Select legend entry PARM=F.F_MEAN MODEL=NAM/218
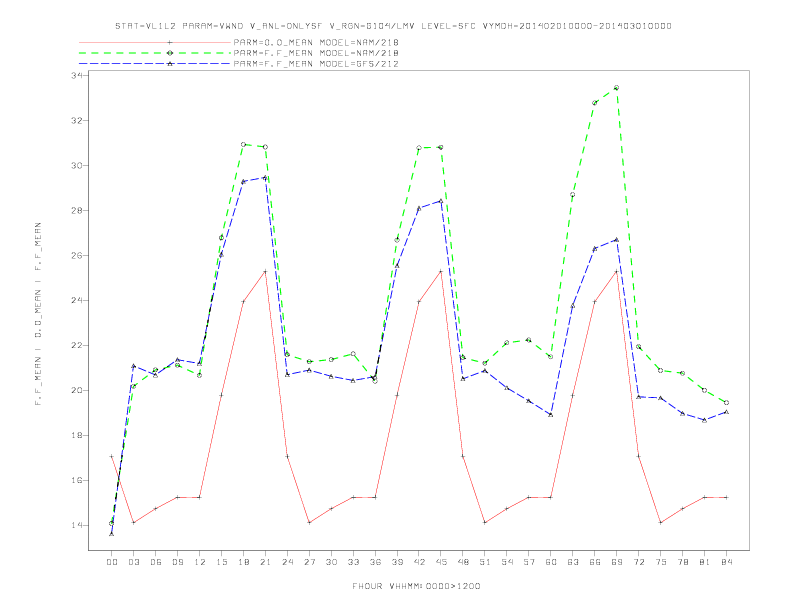 point(316,53)
